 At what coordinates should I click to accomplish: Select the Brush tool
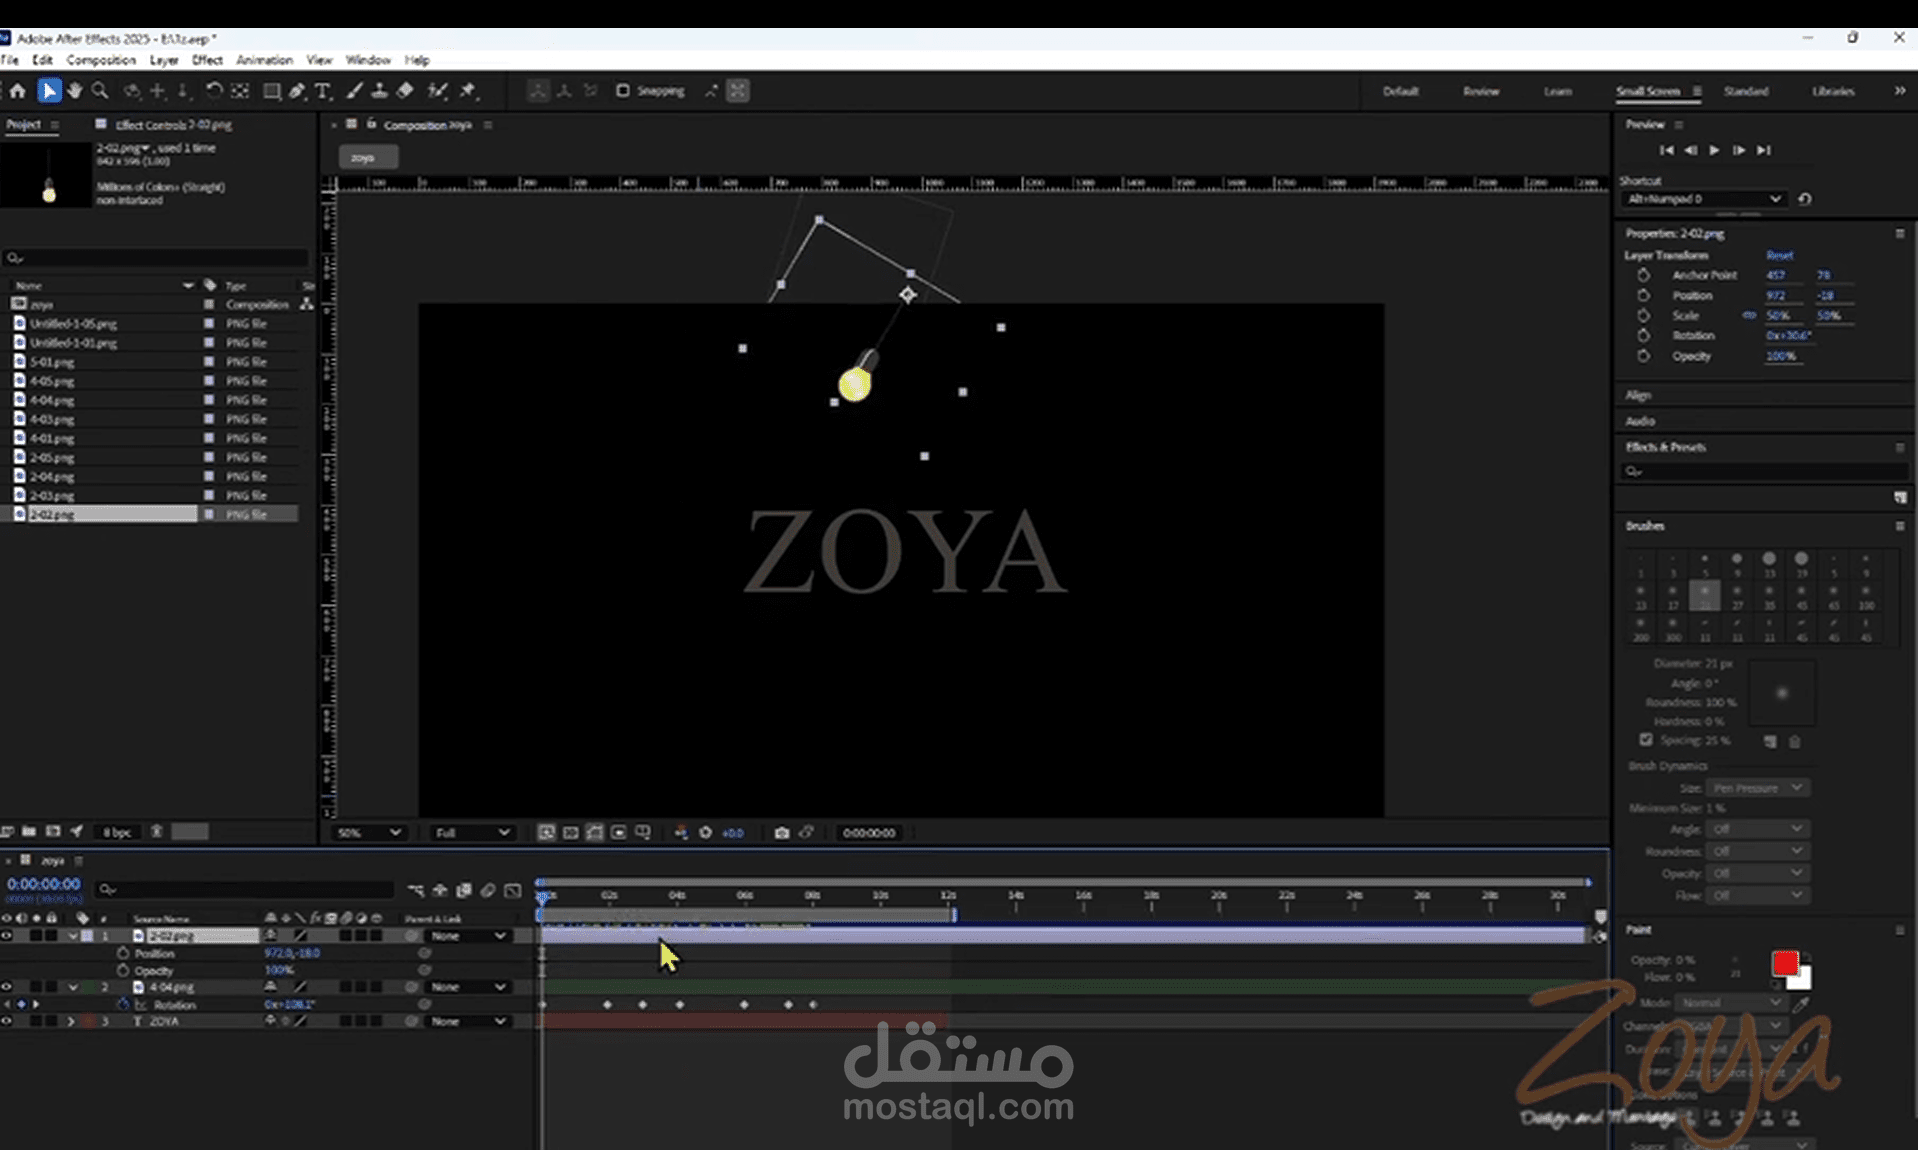(x=354, y=91)
